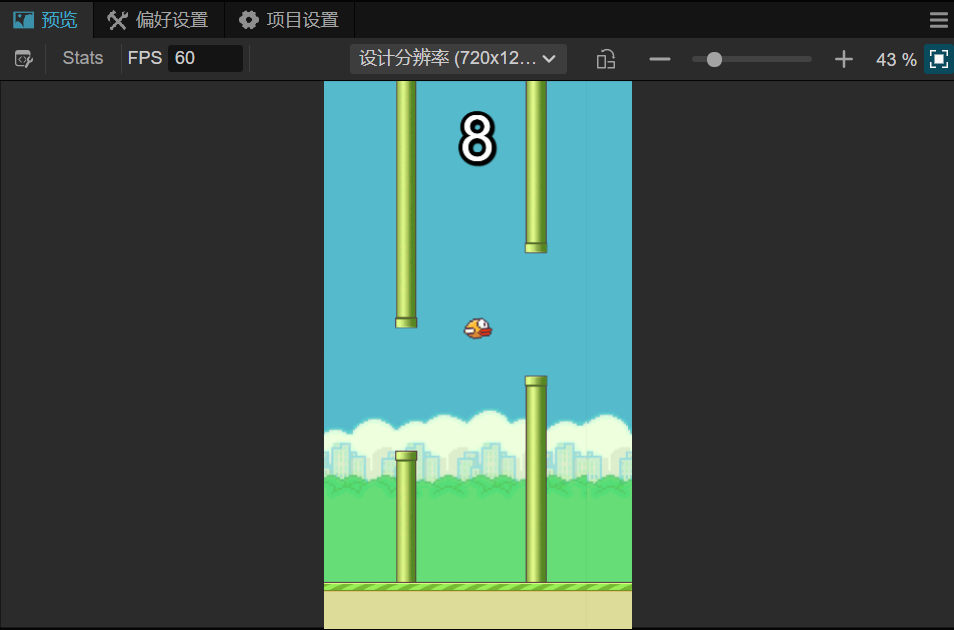Click the preview debug tools icon
The width and height of the screenshot is (954, 630).
[24, 59]
